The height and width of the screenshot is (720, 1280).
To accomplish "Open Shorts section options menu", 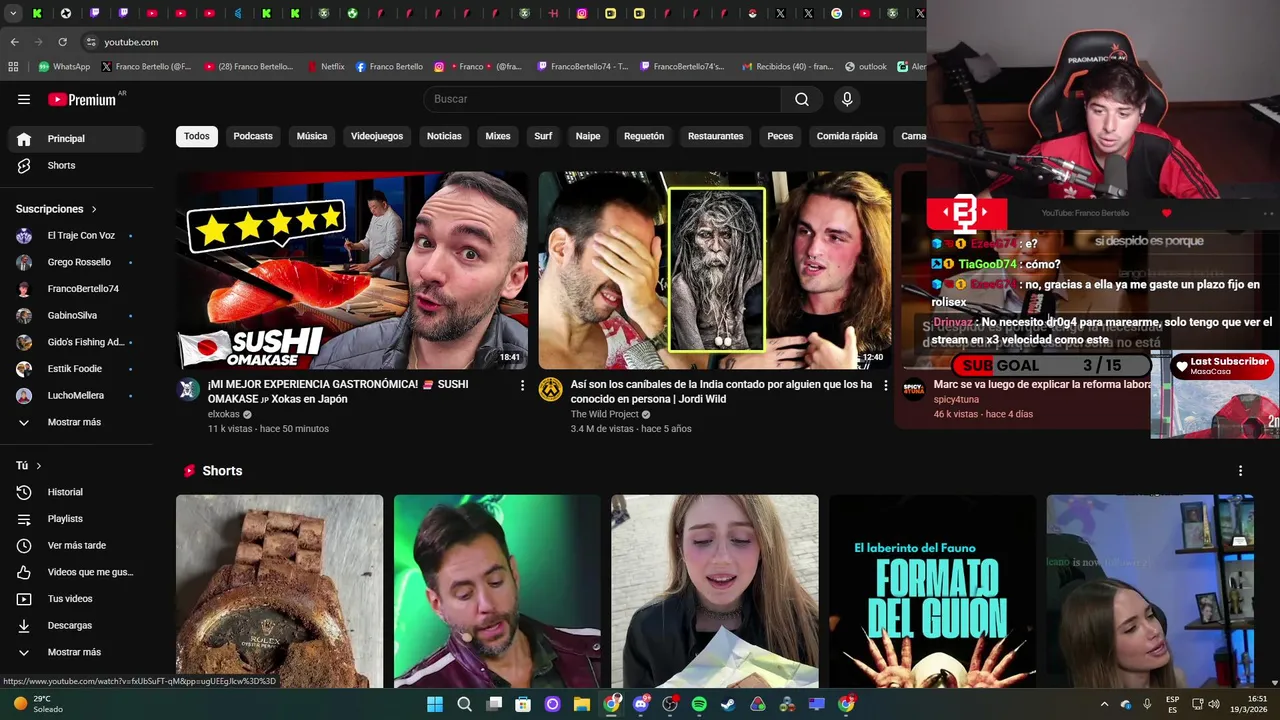I will coord(1240,471).
